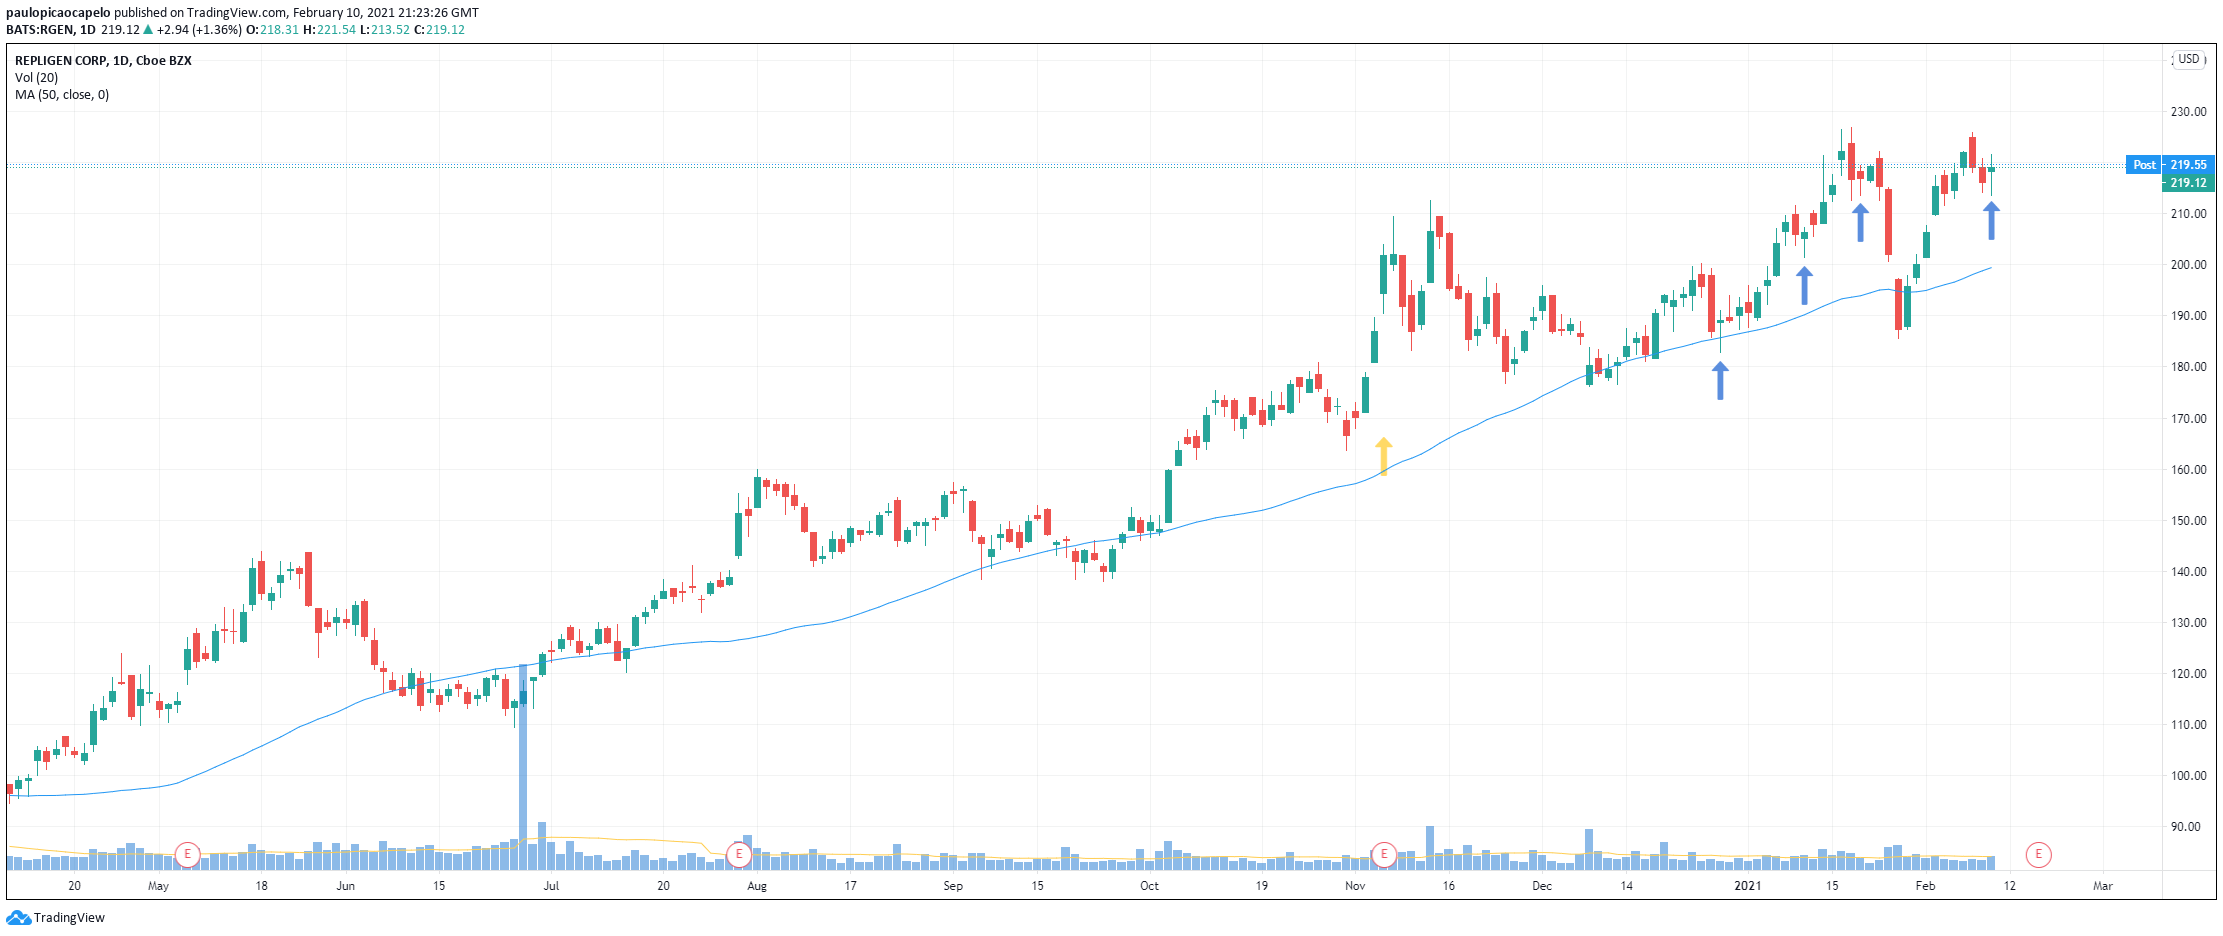Click the current price label 219.12 on axis

coord(2189,183)
